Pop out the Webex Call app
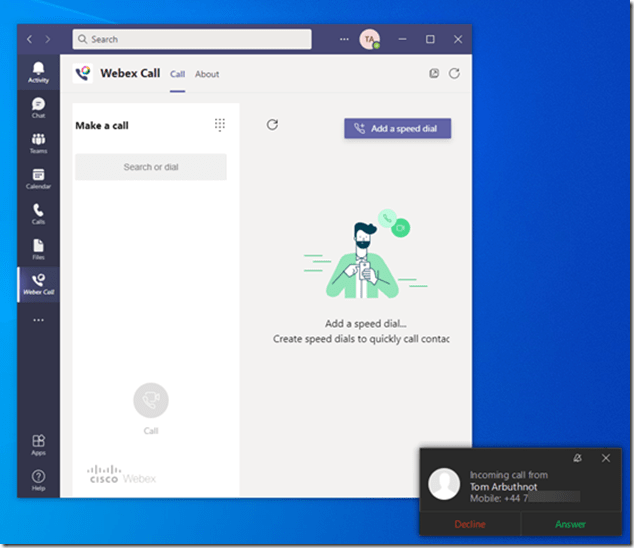Image resolution: width=634 pixels, height=548 pixels. 434,73
